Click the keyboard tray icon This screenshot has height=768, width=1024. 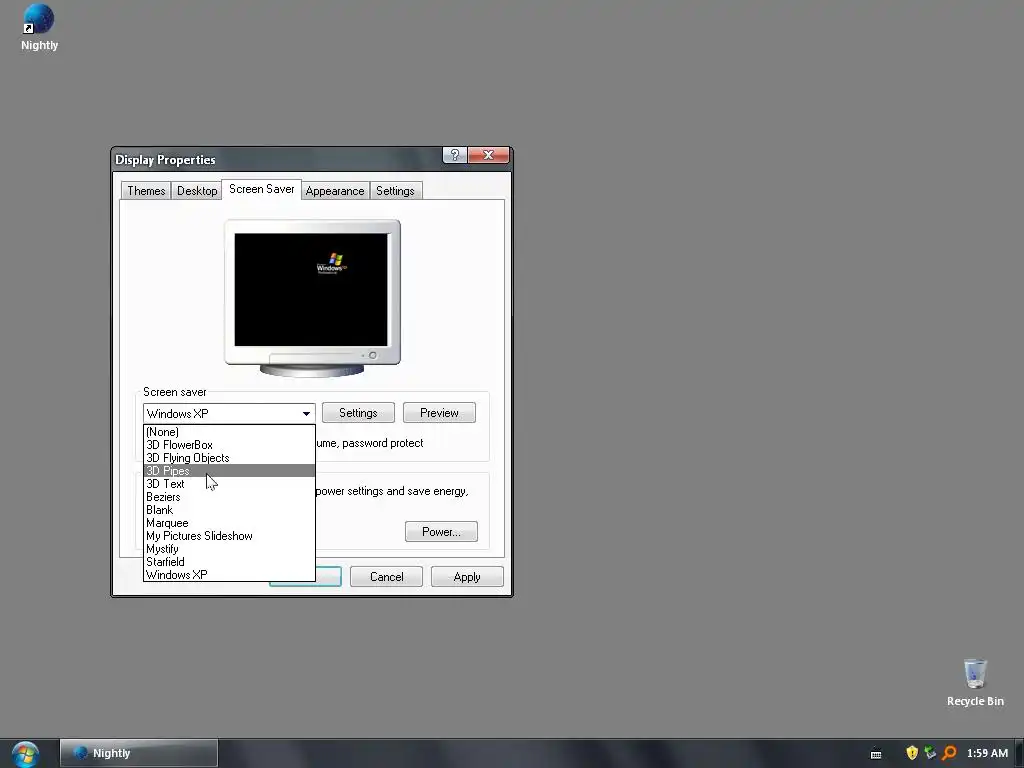(876, 754)
